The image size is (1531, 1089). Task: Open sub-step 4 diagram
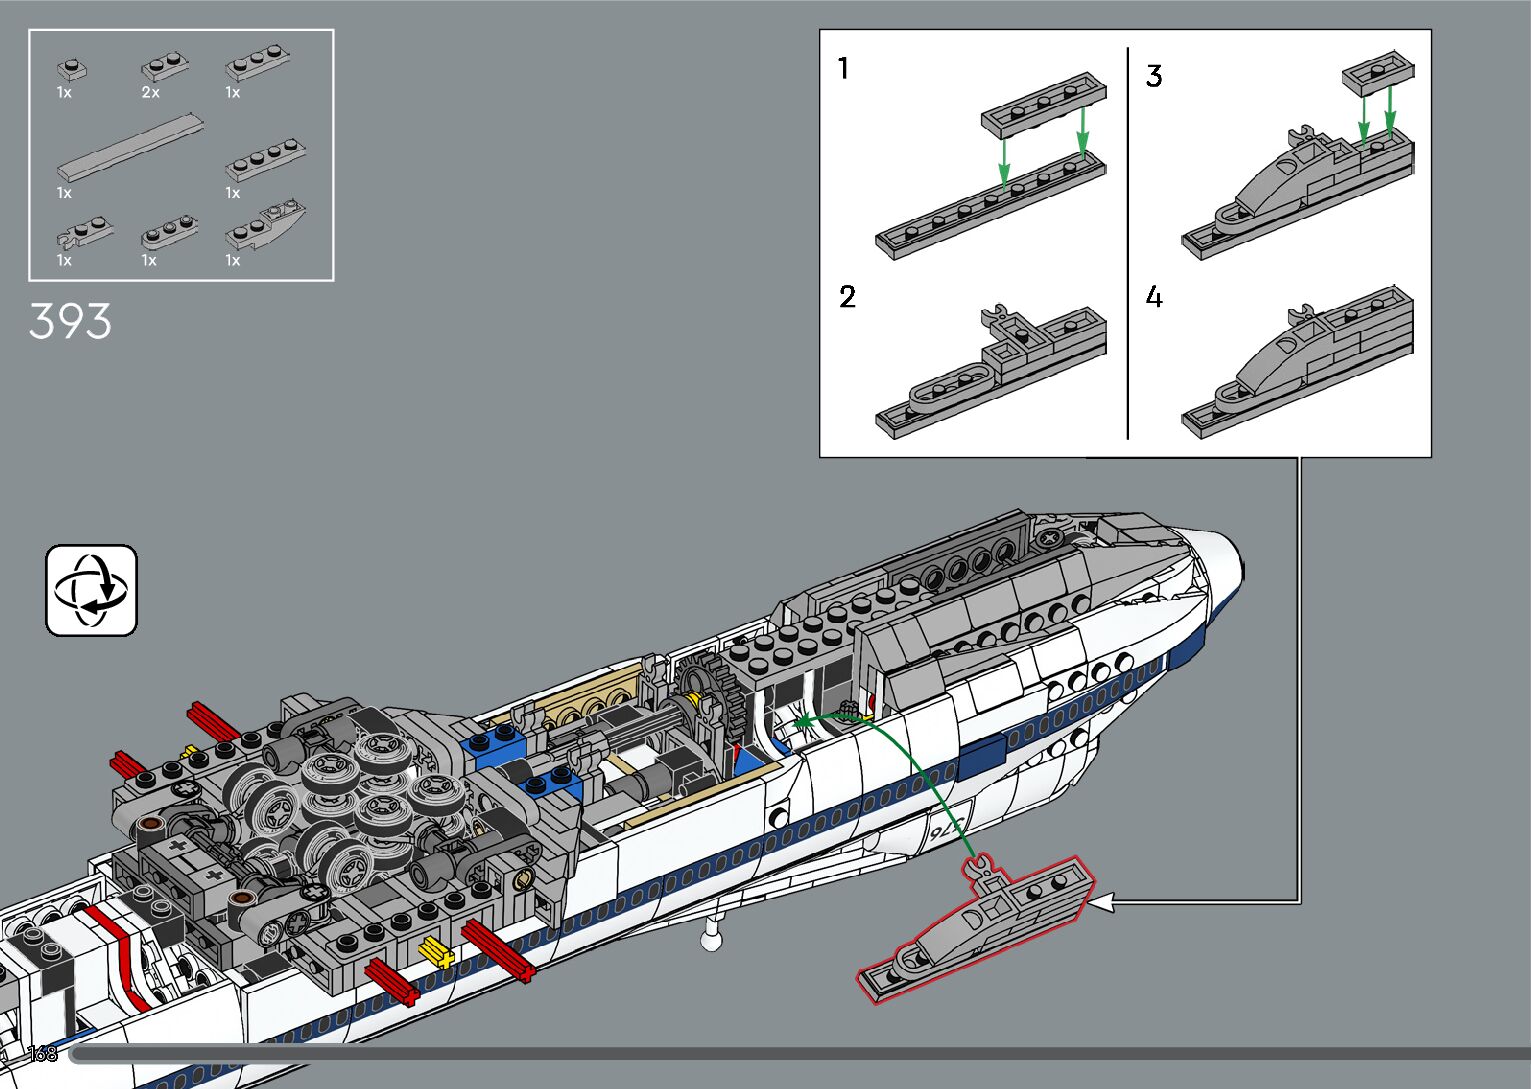coord(1296,370)
